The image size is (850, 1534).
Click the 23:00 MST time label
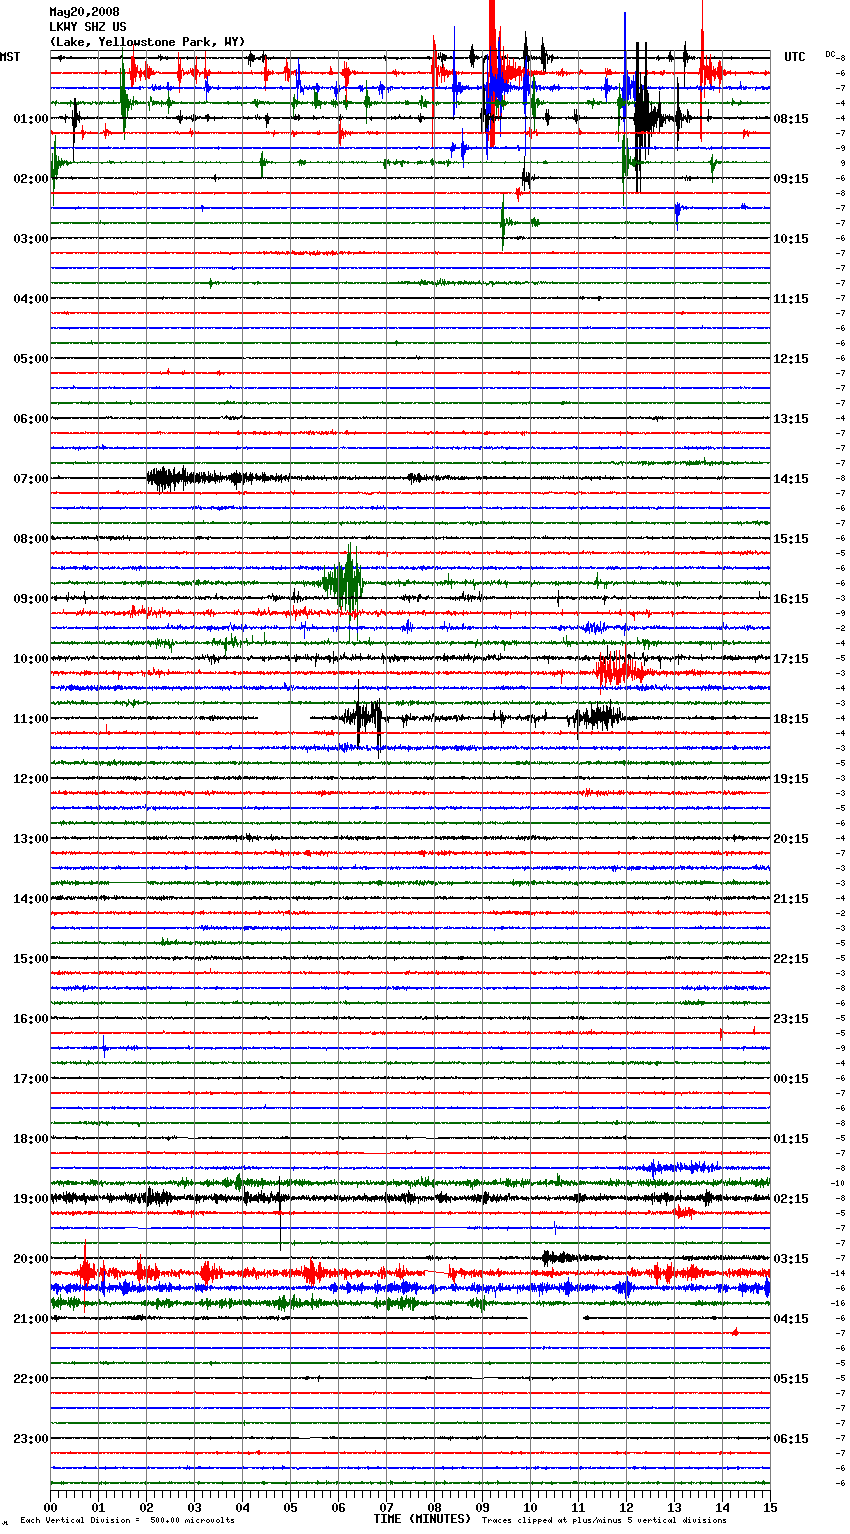point(31,1439)
